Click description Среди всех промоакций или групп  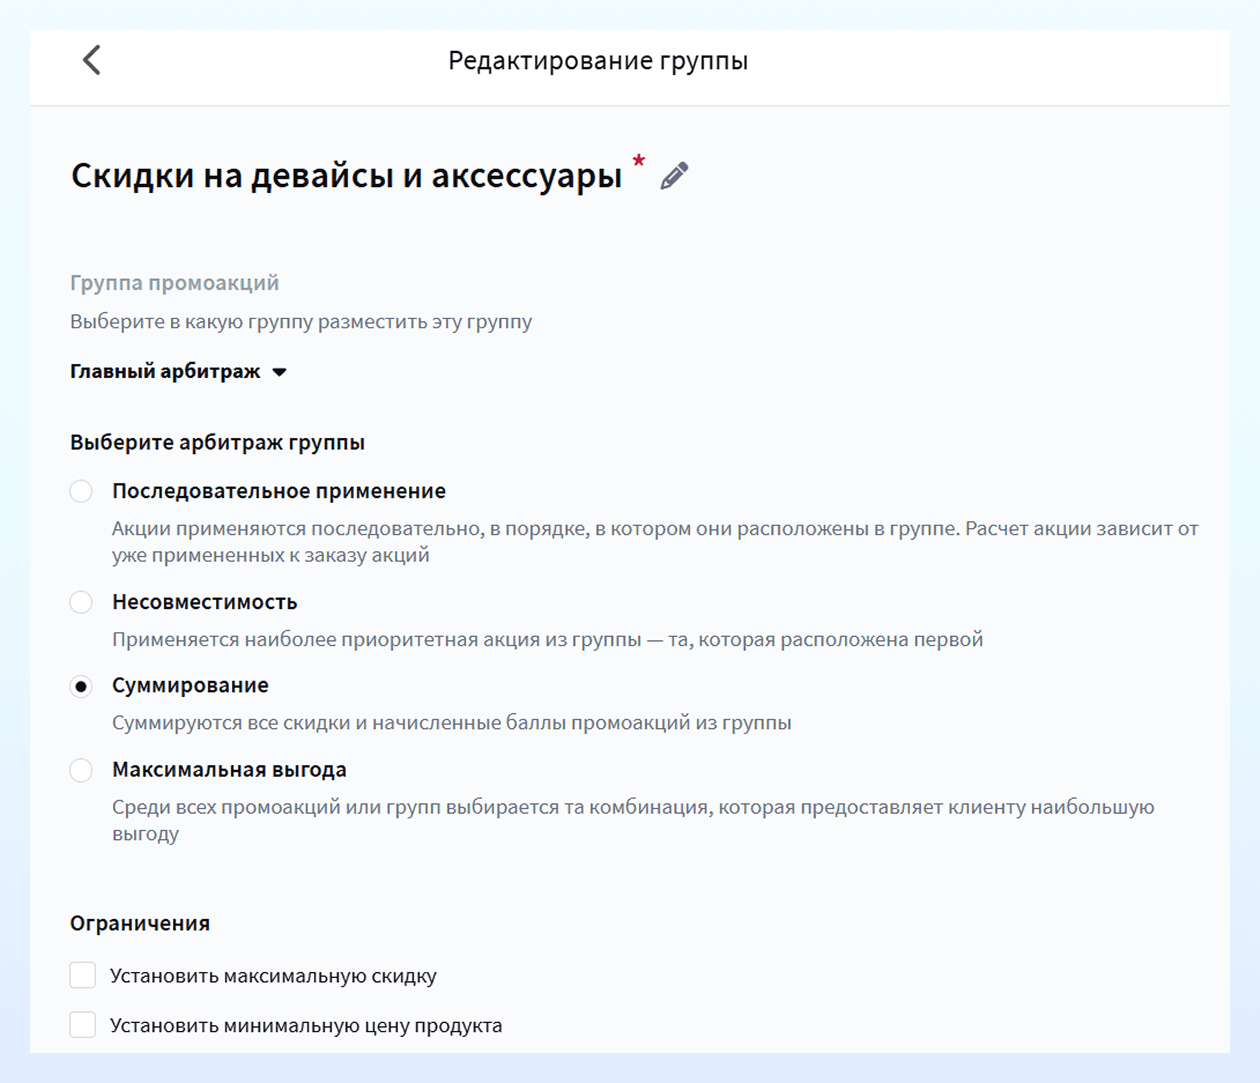[x=633, y=820]
